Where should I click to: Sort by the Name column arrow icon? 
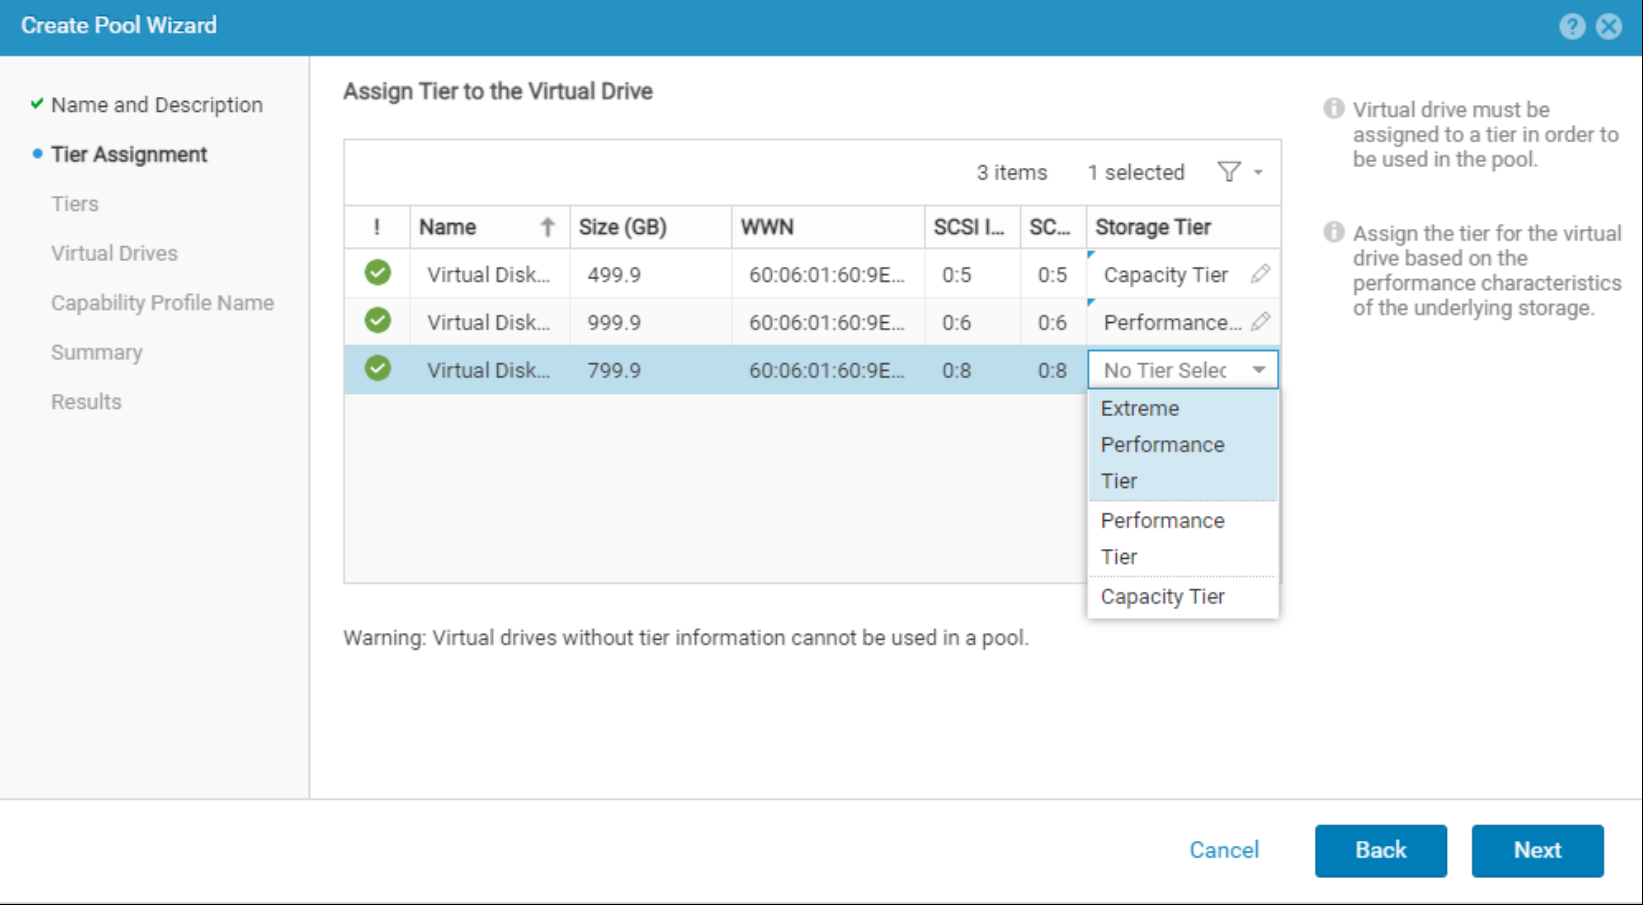tap(547, 227)
